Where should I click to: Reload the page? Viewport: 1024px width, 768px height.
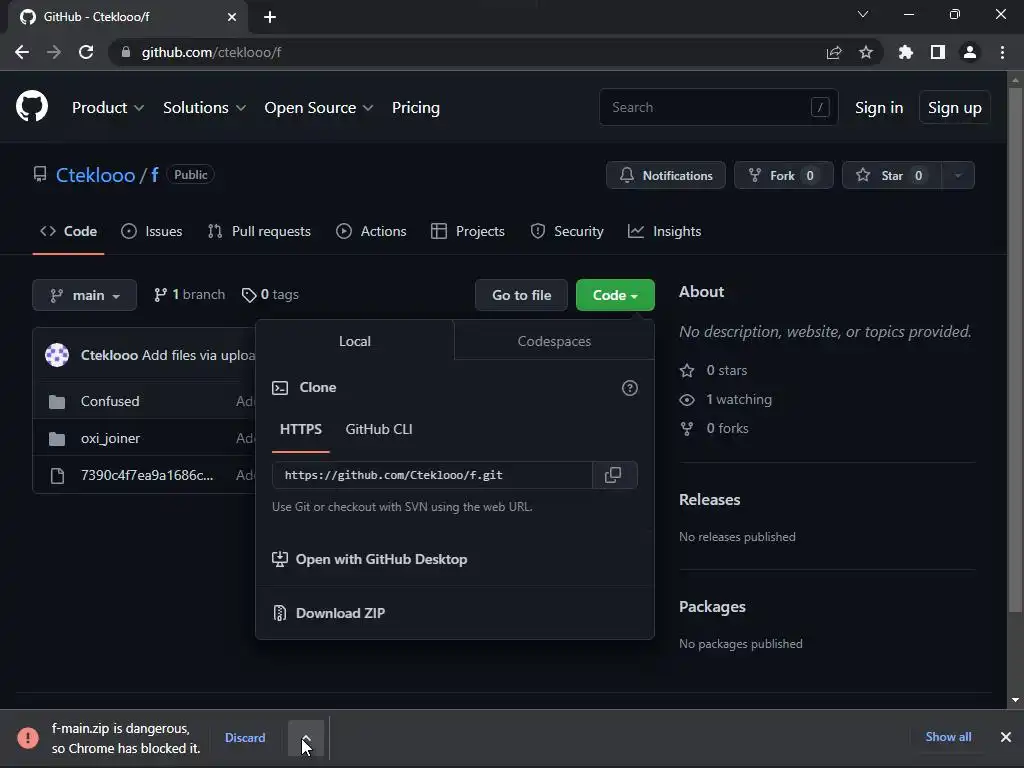click(x=86, y=52)
